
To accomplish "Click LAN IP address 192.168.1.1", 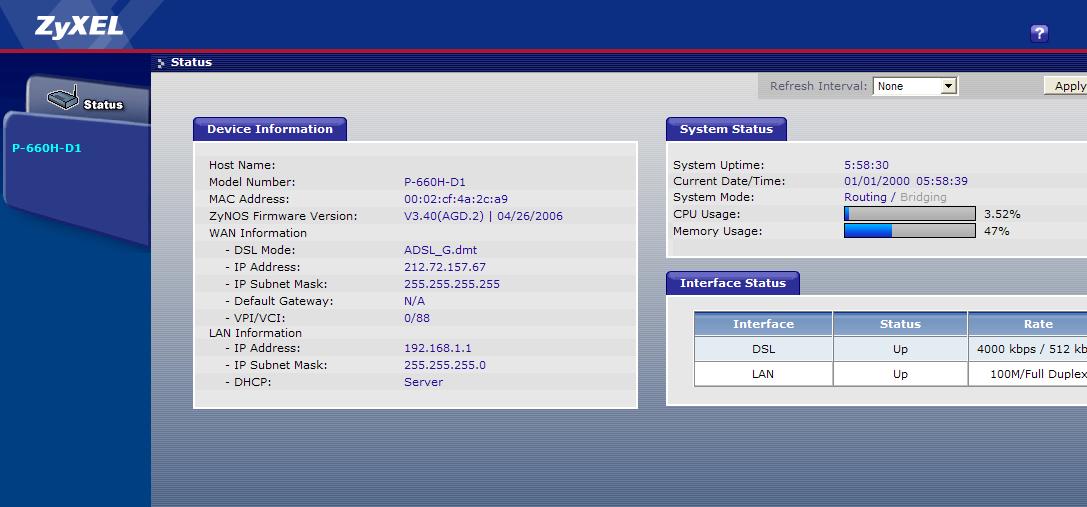I will point(437,347).
